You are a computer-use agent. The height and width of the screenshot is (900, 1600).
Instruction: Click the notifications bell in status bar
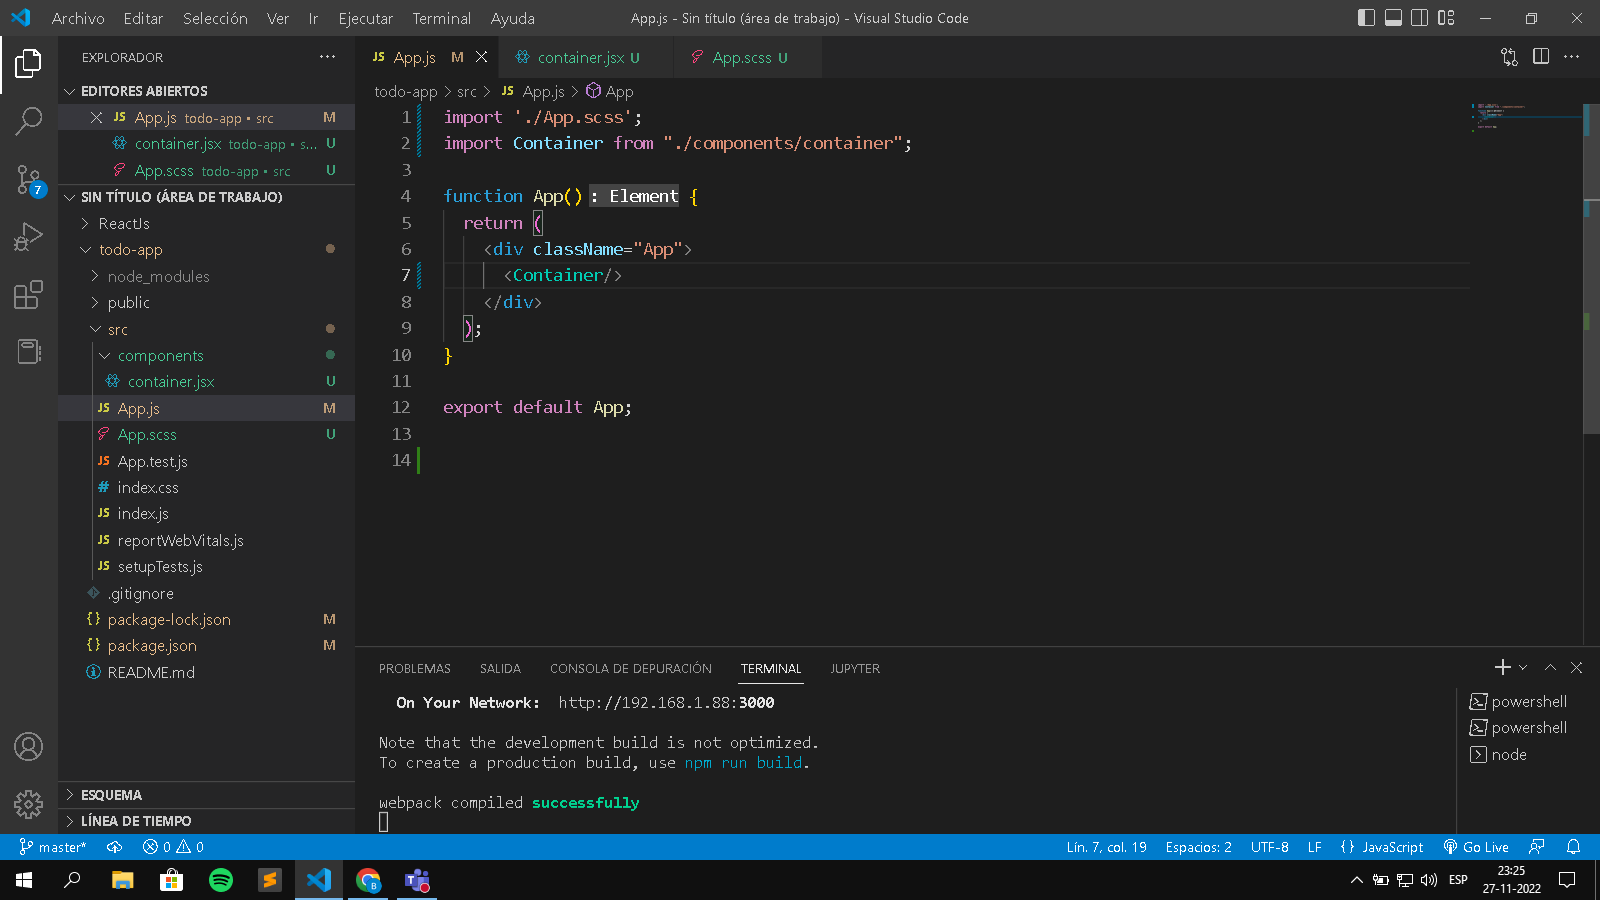(1574, 847)
